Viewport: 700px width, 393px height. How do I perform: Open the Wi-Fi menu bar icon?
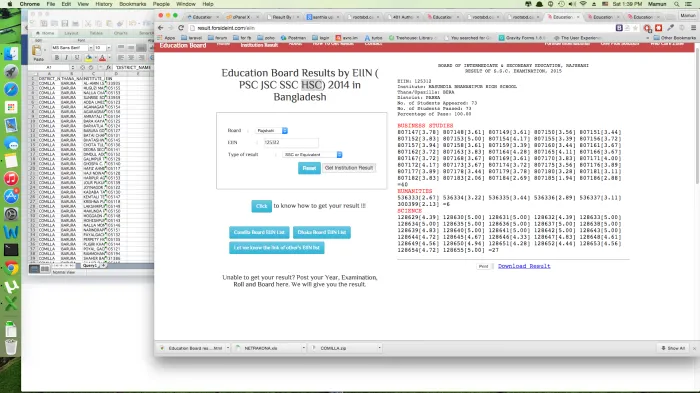tap(583, 4)
